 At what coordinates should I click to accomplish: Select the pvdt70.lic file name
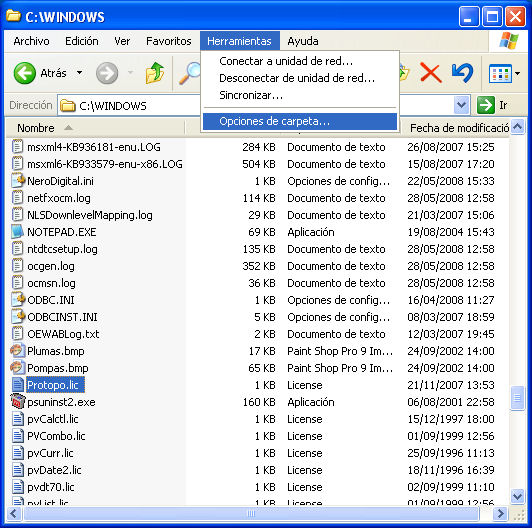[x=51, y=487]
